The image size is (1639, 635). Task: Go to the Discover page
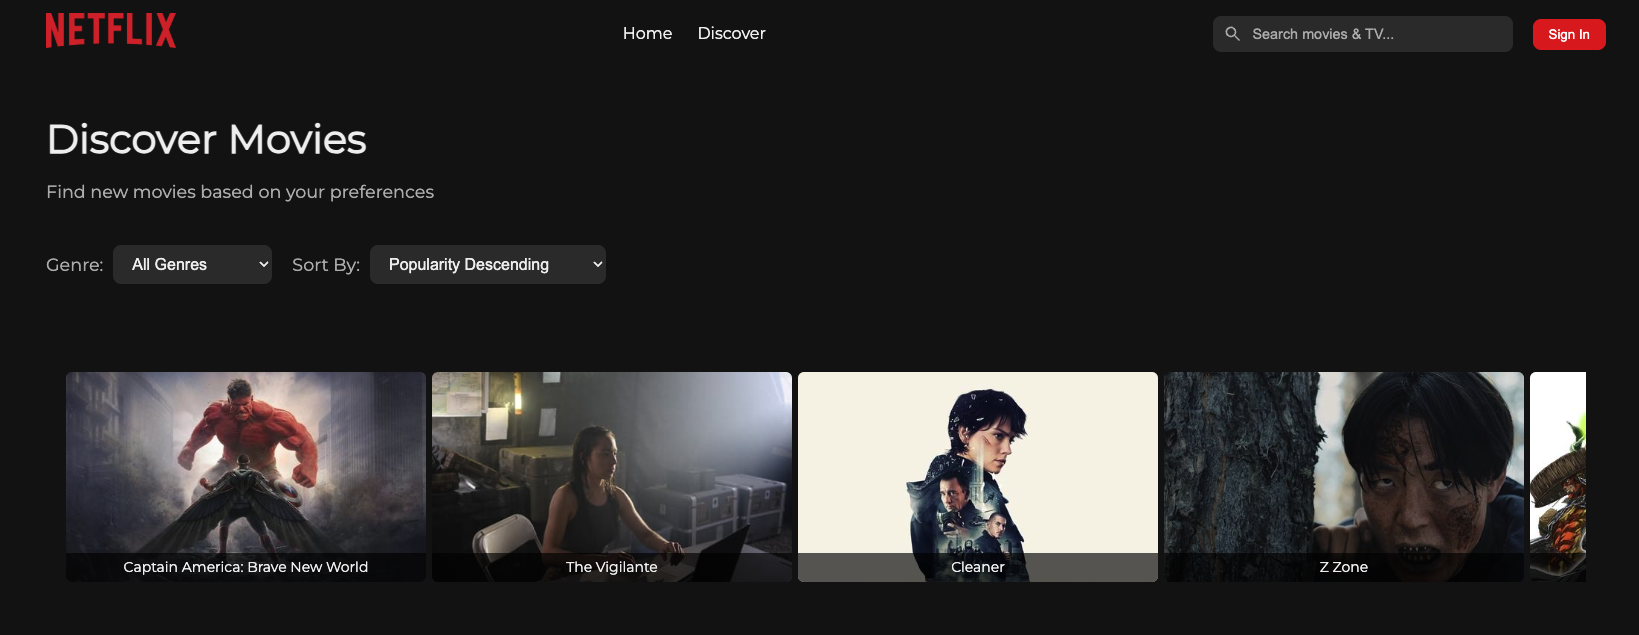point(731,33)
